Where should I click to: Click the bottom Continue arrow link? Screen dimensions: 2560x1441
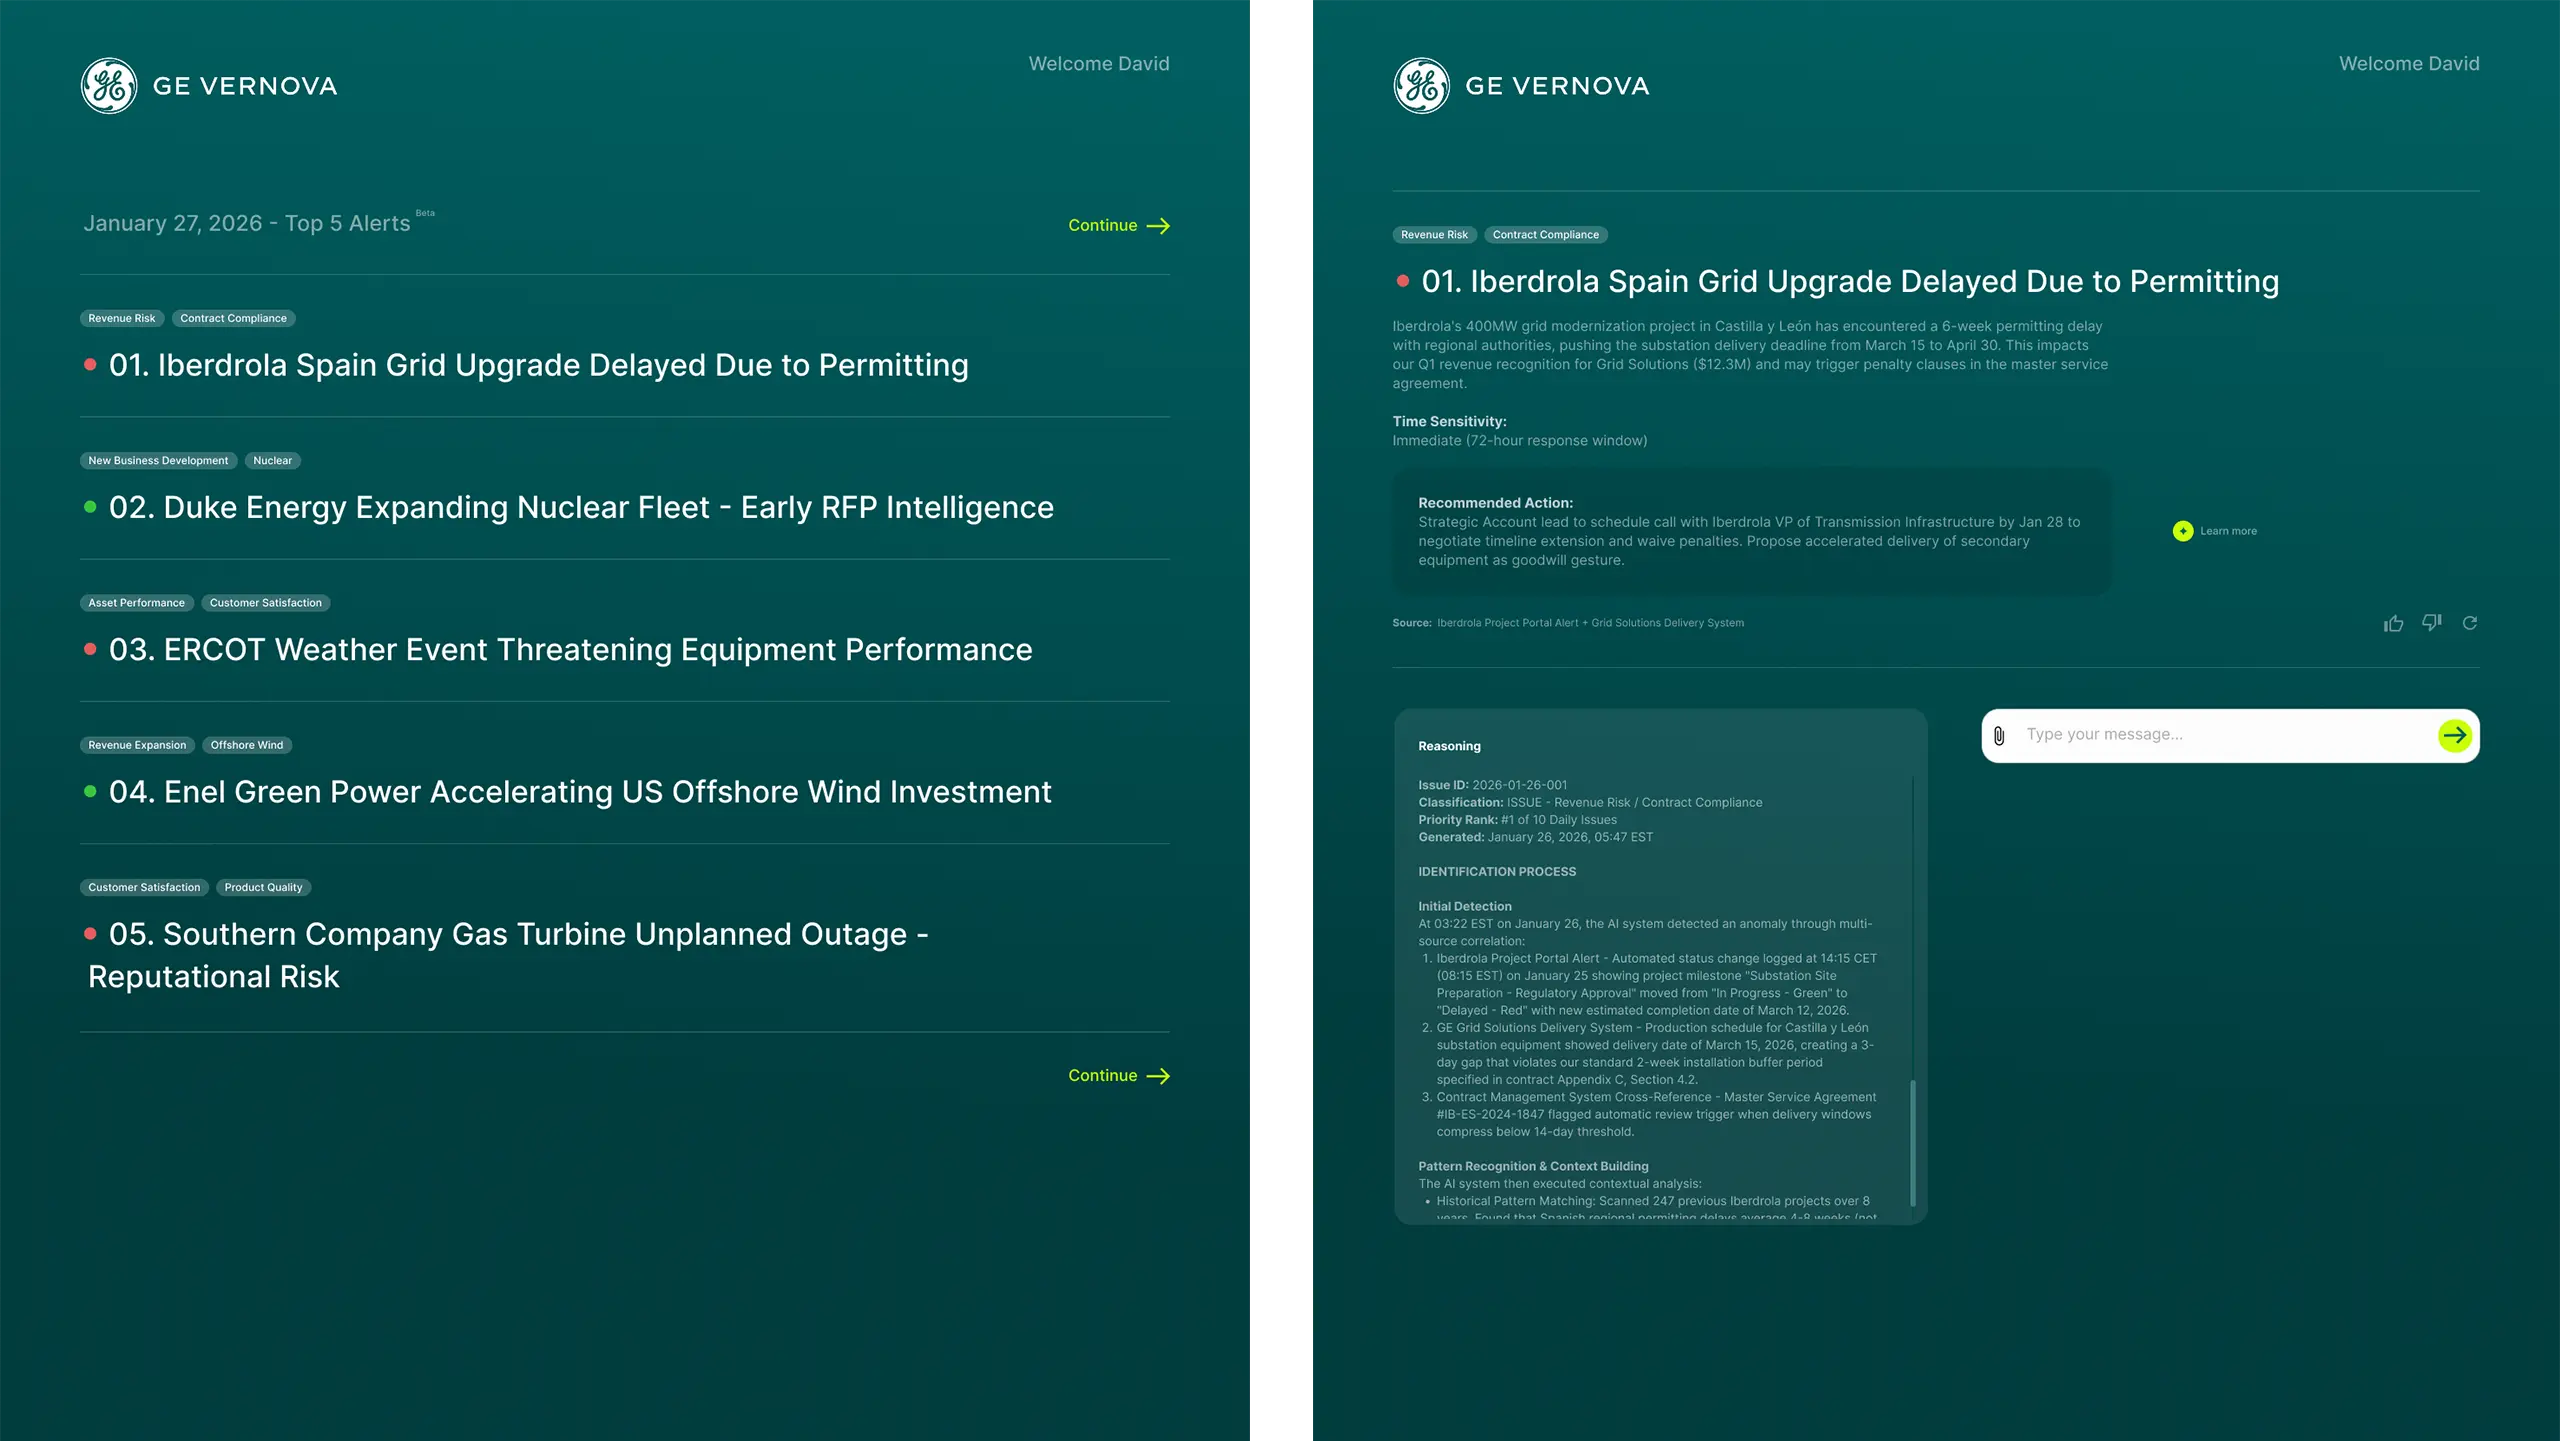(1118, 1076)
